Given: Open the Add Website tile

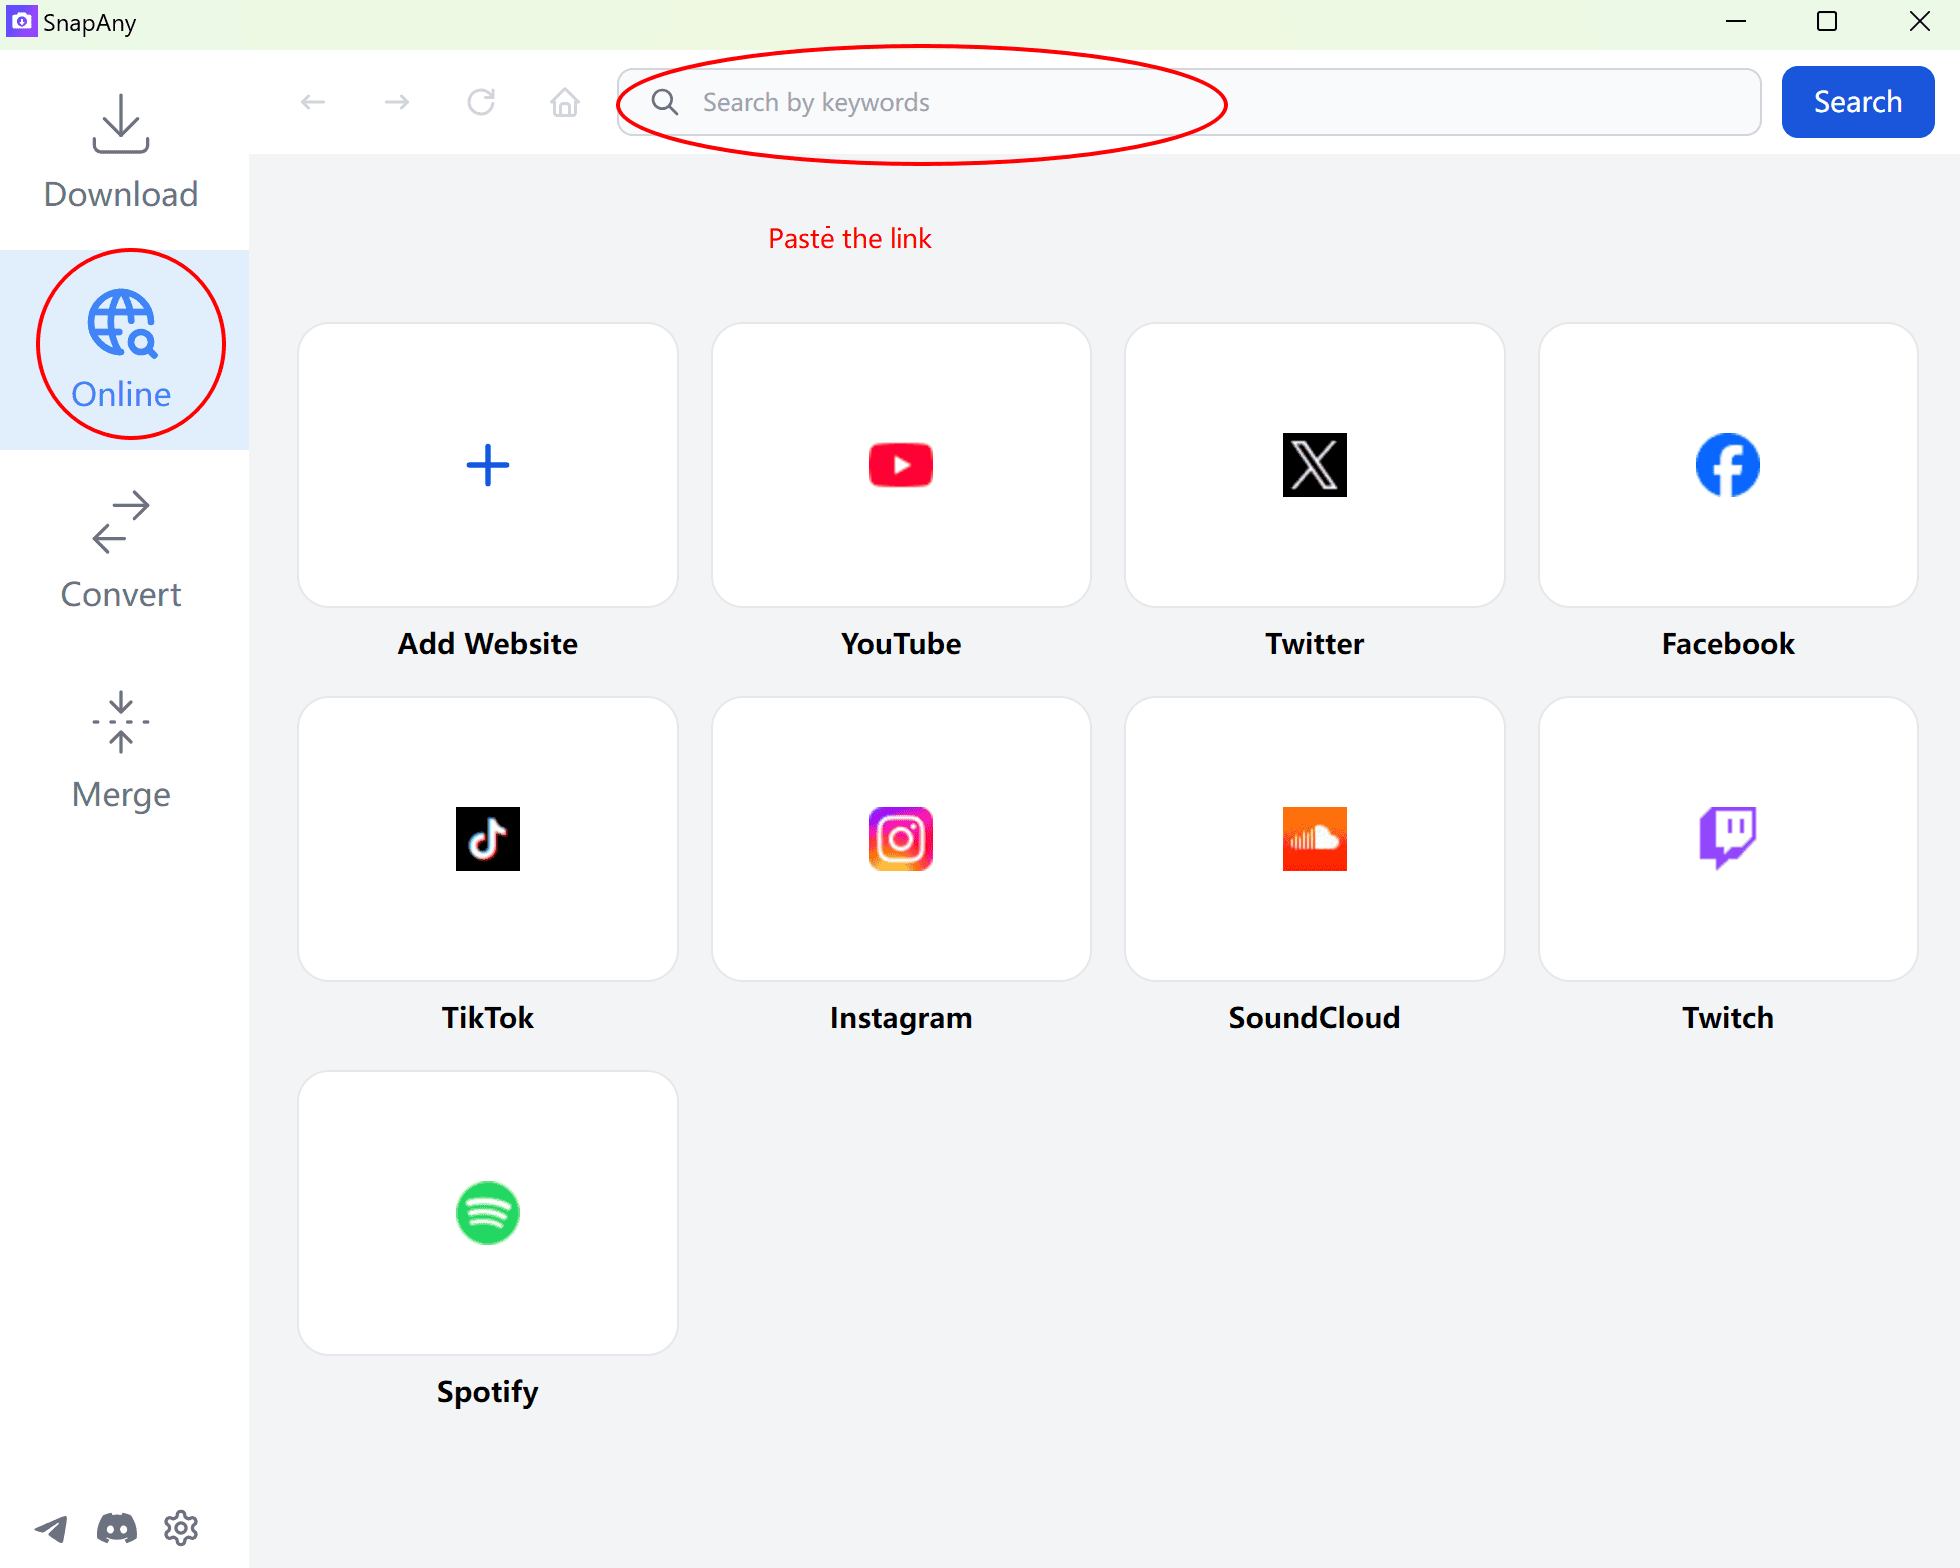Looking at the screenshot, I should click(x=488, y=465).
